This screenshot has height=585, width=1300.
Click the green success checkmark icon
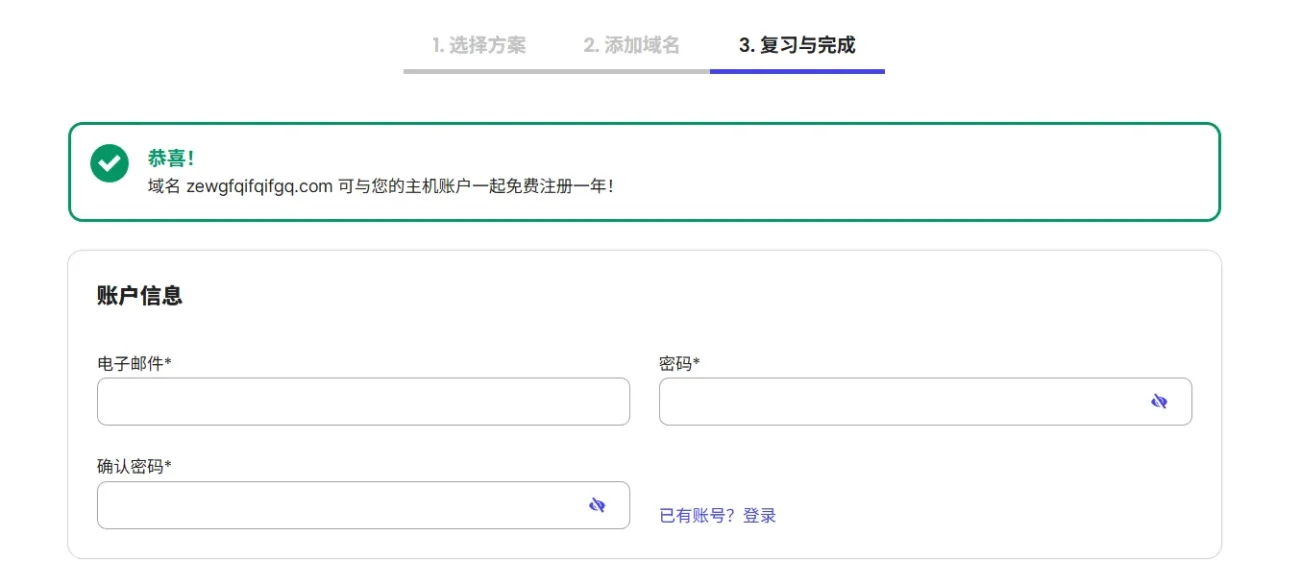click(109, 163)
